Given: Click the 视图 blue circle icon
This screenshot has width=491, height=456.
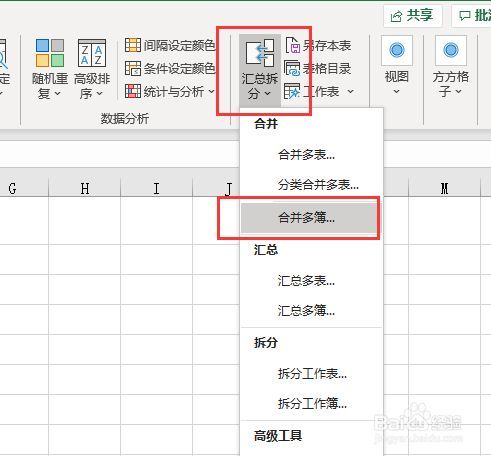Looking at the screenshot, I should pyautogui.click(x=397, y=50).
